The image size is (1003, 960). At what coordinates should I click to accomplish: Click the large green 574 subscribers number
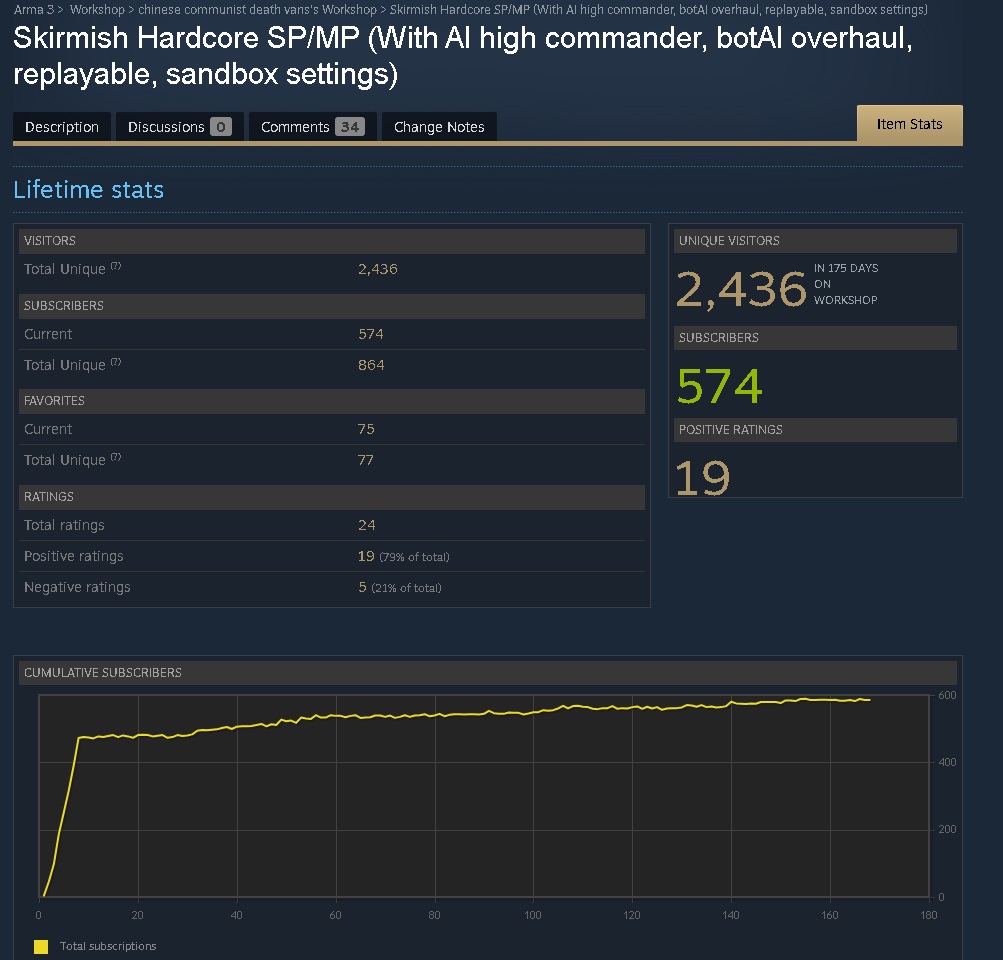point(720,386)
